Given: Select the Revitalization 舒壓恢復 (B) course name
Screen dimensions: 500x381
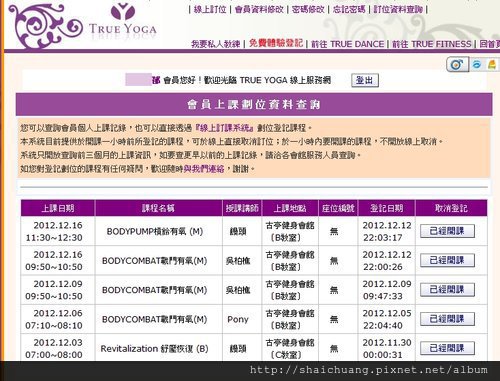Looking at the screenshot, I should pos(154,349).
